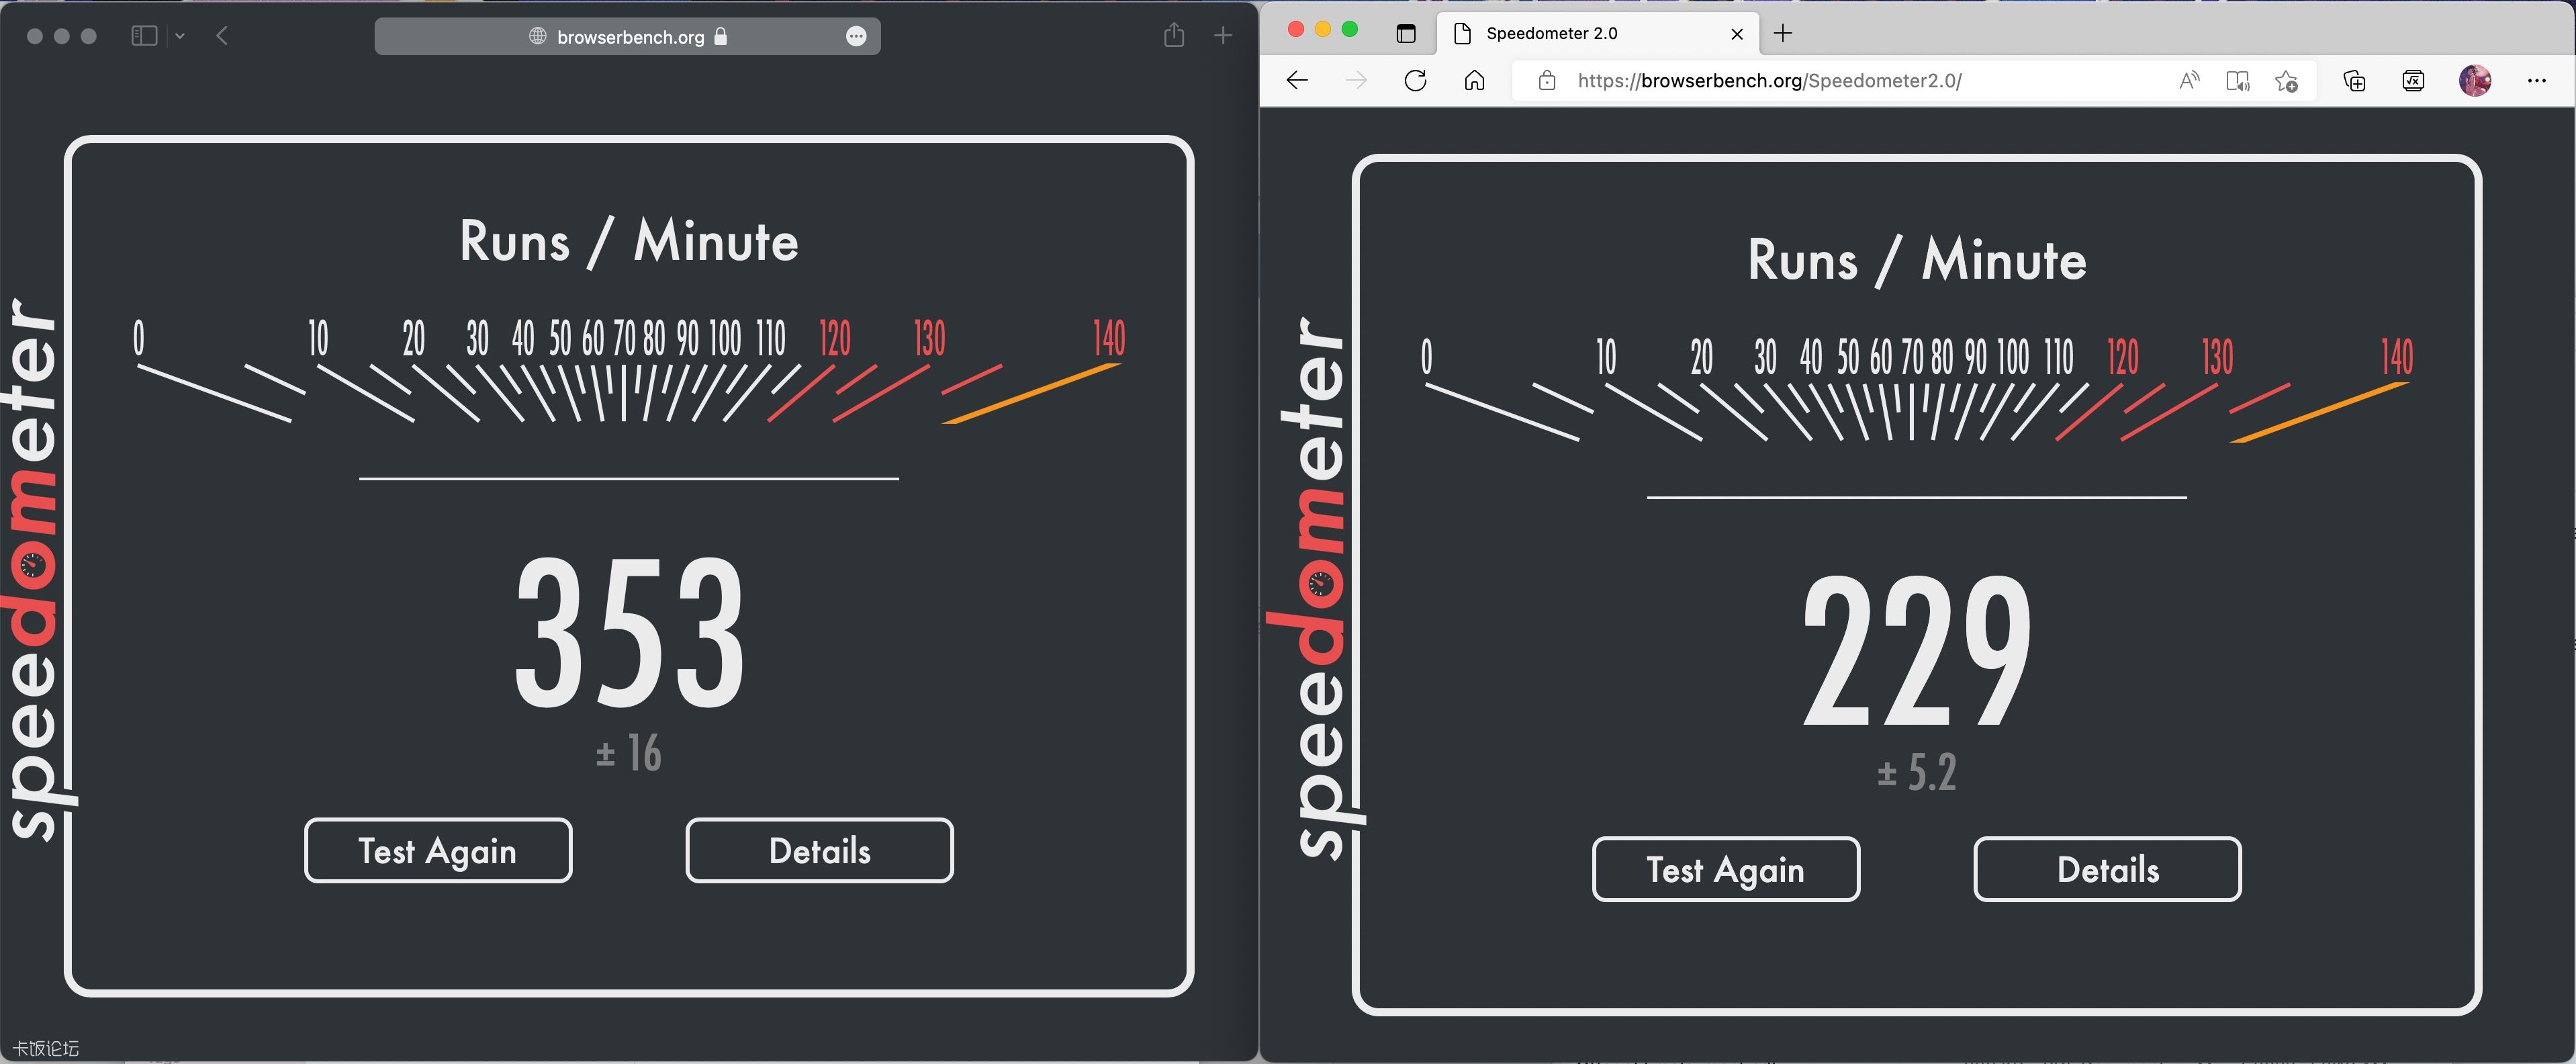The image size is (2576, 1064).
Task: Add a new Safari tab
Action: coord(1222,36)
